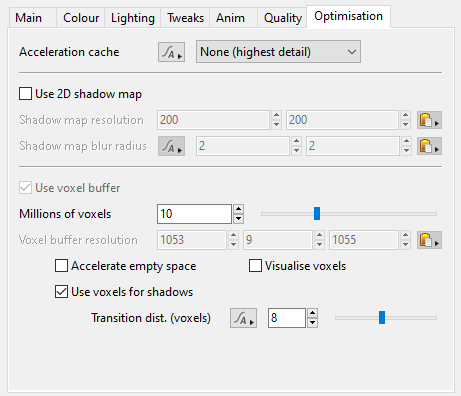Toggle Use voxel buffer checkbox
The image size is (461, 396).
pos(26,188)
